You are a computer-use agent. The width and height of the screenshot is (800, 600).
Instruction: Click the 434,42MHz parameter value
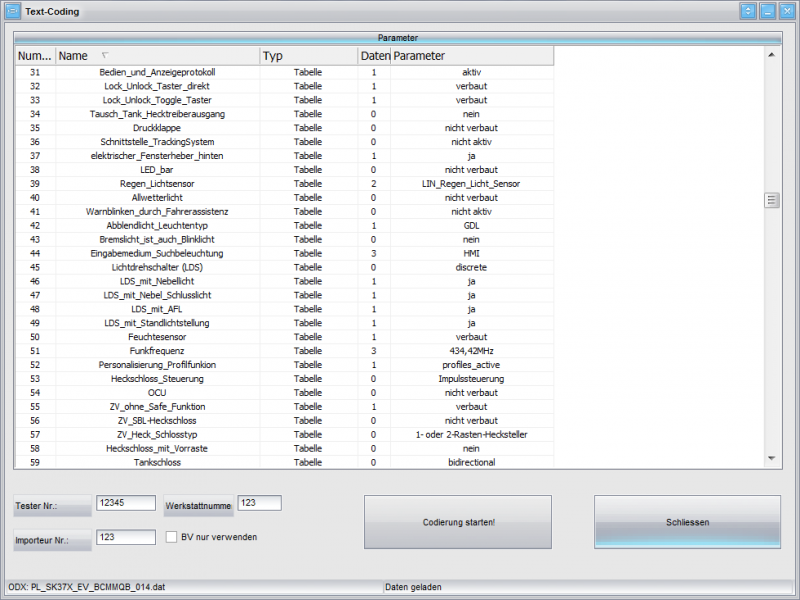(x=471, y=351)
